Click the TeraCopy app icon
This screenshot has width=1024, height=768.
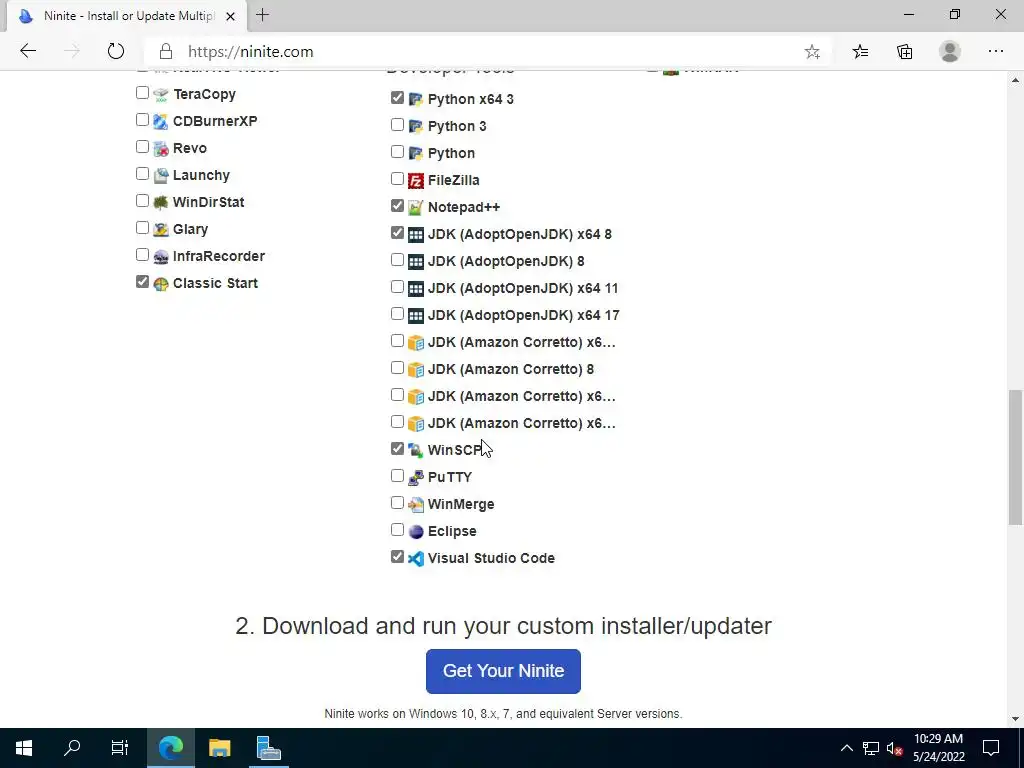(x=161, y=95)
